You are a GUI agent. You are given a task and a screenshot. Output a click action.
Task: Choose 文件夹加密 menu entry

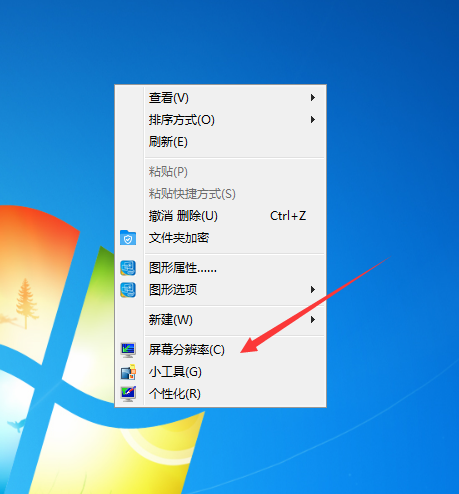click(220, 238)
